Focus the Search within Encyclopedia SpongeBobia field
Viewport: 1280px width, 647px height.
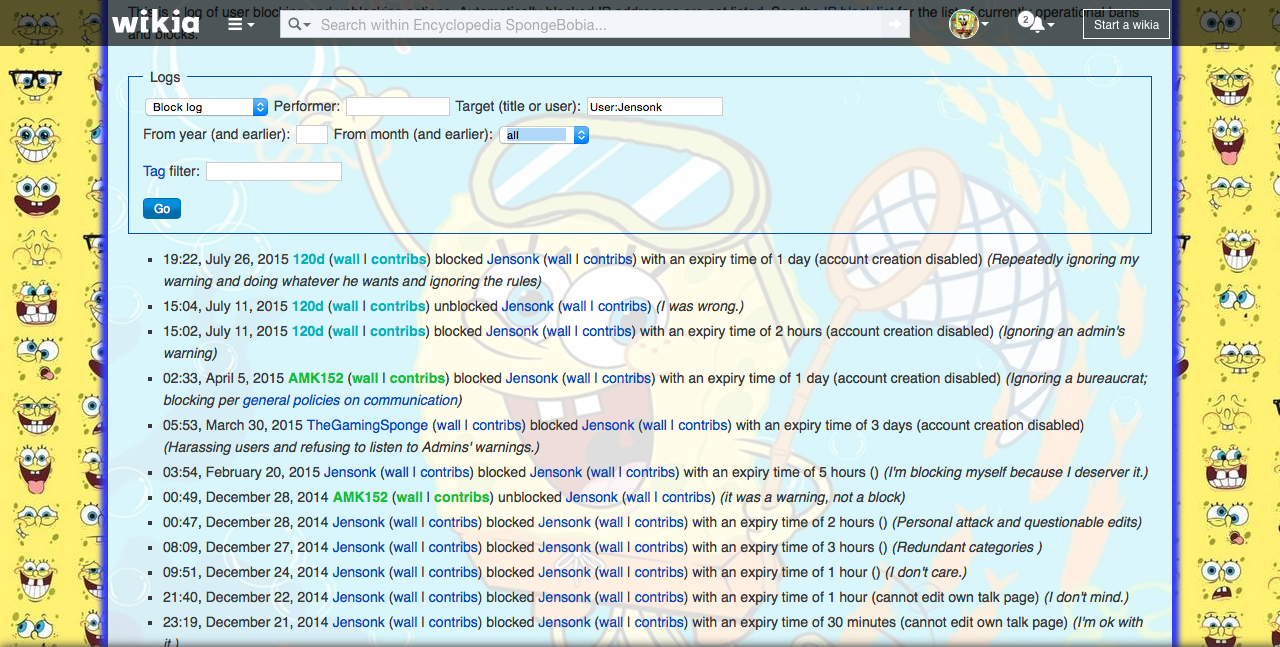(x=598, y=24)
